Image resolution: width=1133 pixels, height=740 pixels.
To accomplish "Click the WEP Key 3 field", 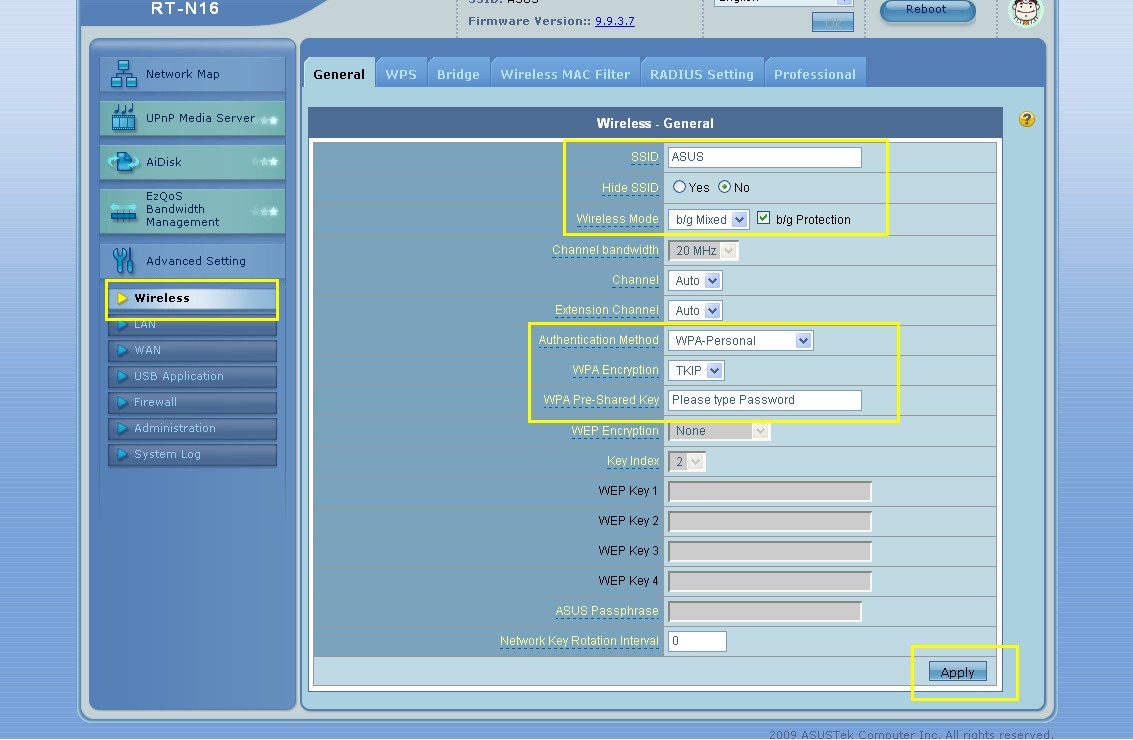I will pyautogui.click(x=770, y=551).
